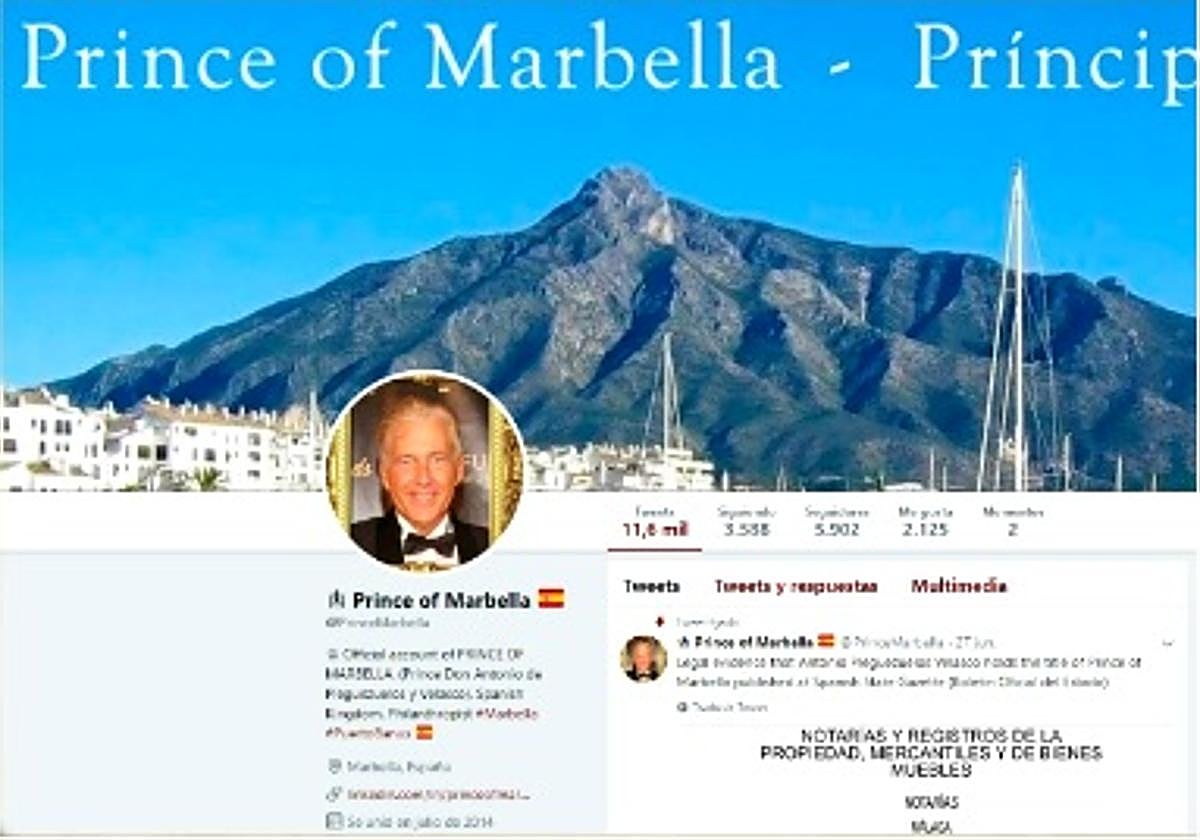Image resolution: width=1200 pixels, height=840 pixels.
Task: Click the joined date calendar icon
Action: click(x=335, y=821)
